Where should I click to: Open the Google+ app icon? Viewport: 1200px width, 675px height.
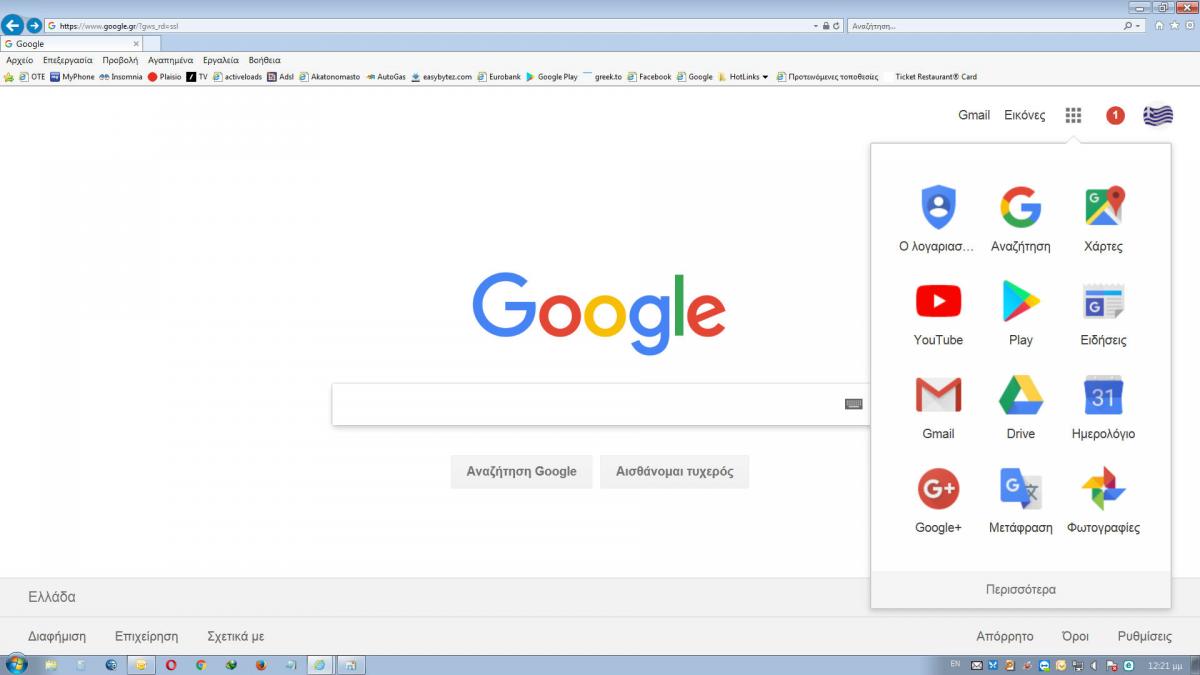click(938, 489)
